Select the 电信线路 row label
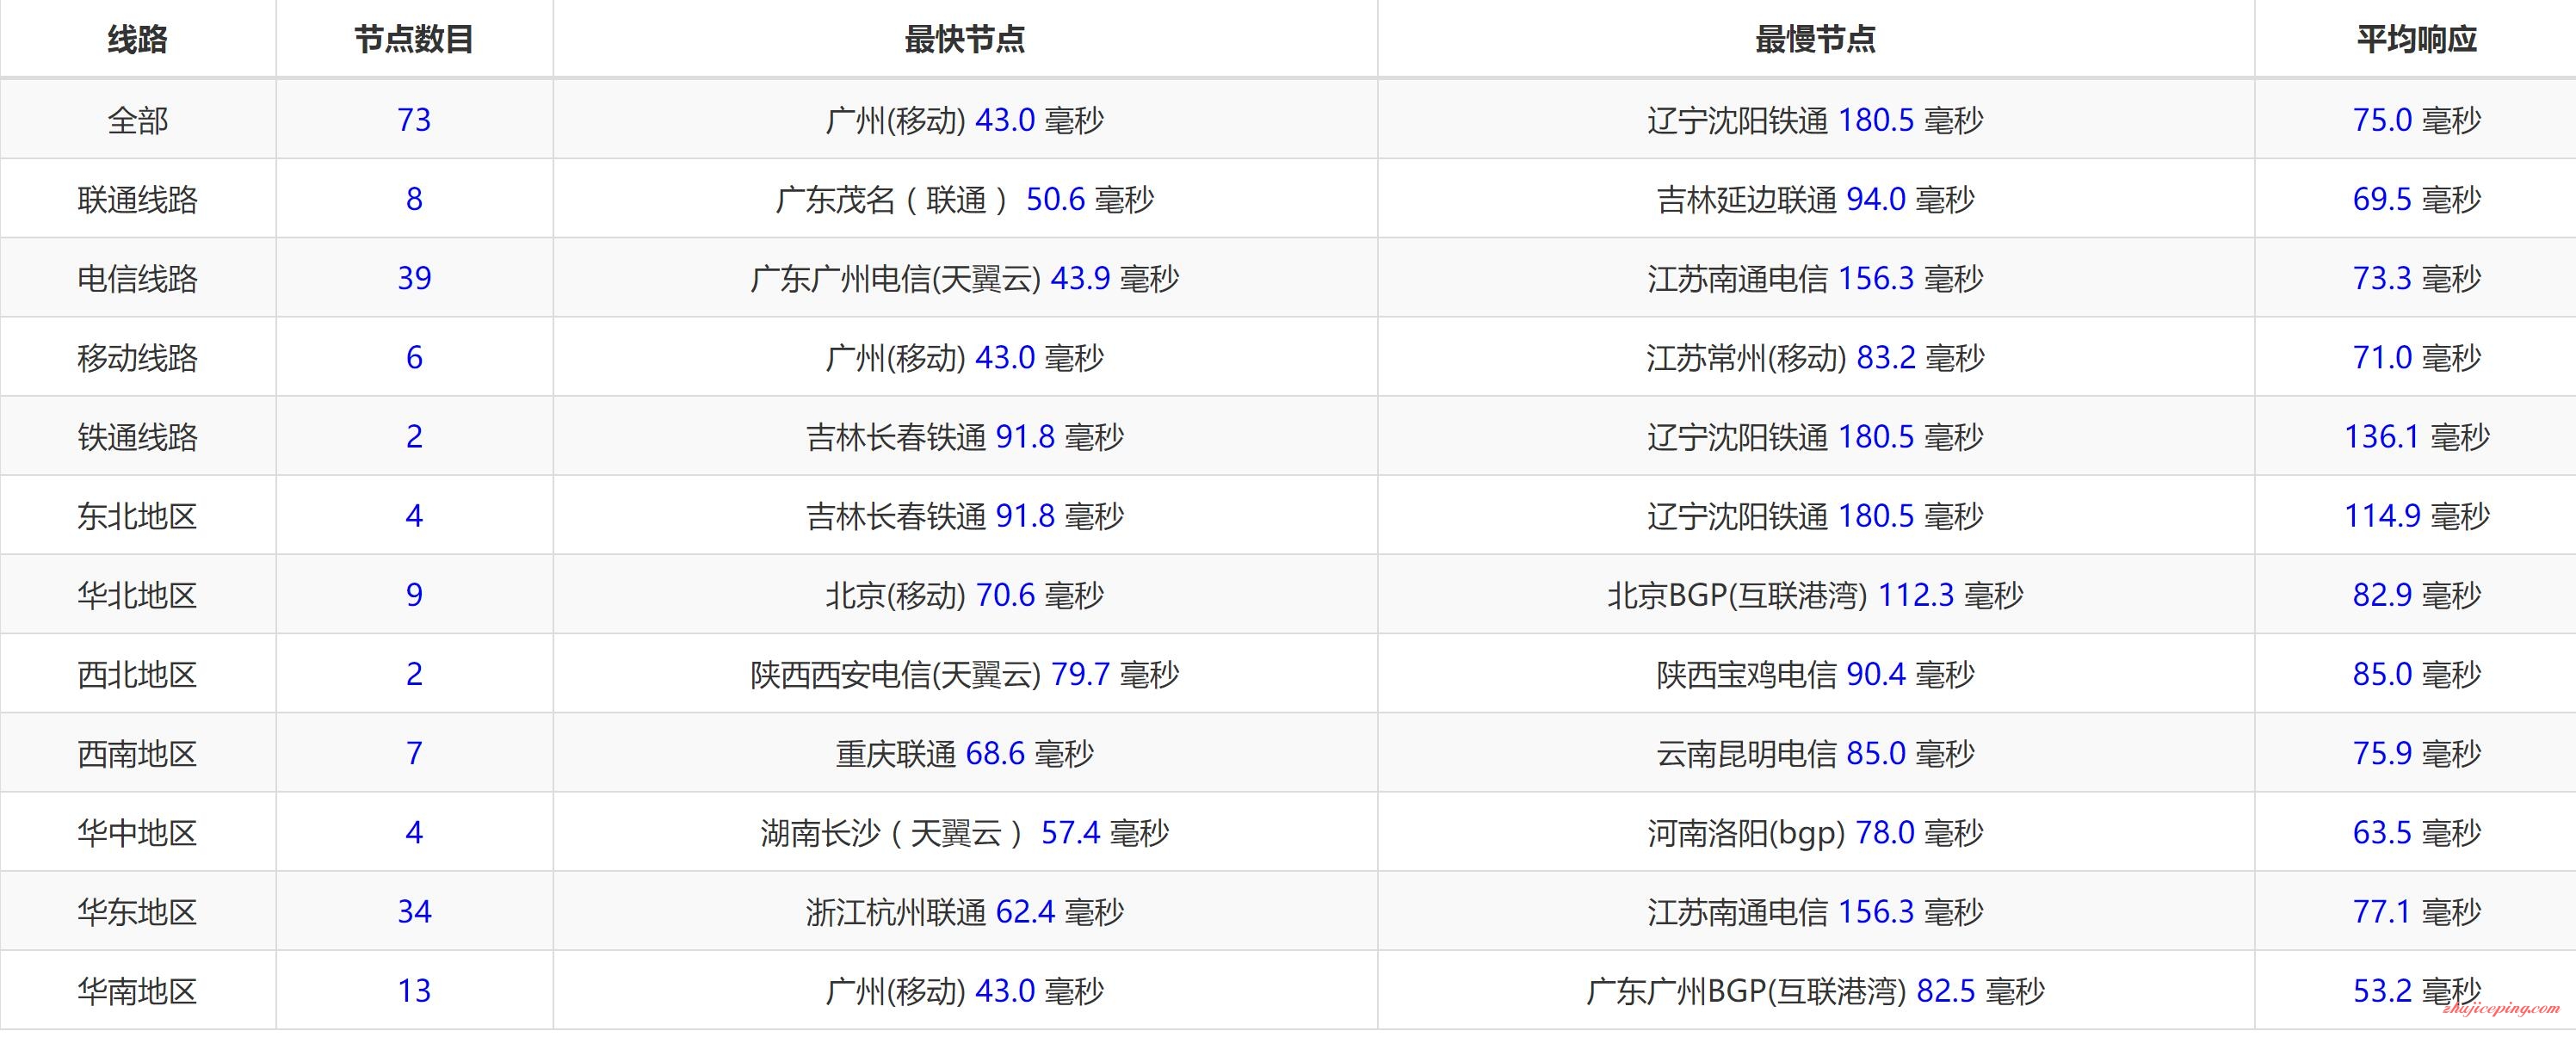Image resolution: width=2576 pixels, height=1037 pixels. tap(138, 278)
